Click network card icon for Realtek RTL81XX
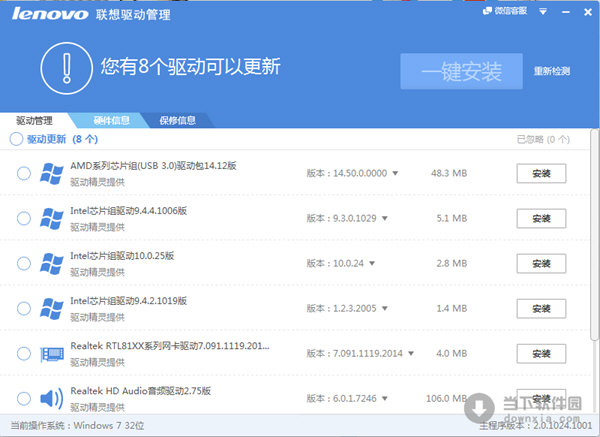The image size is (600, 437). tap(52, 354)
